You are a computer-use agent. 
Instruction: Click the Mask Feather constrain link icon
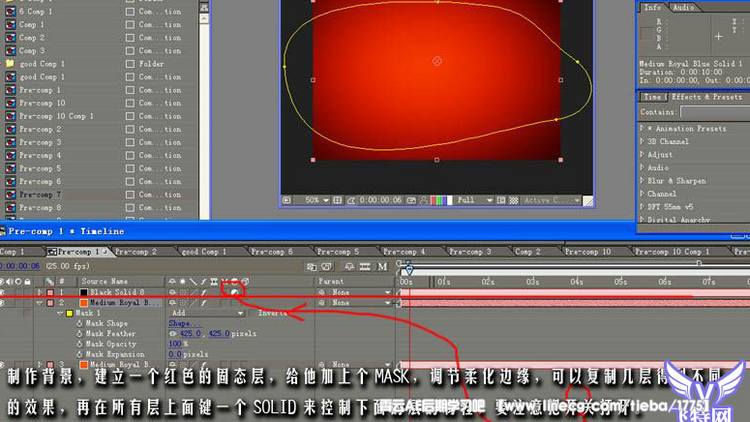tap(173, 333)
